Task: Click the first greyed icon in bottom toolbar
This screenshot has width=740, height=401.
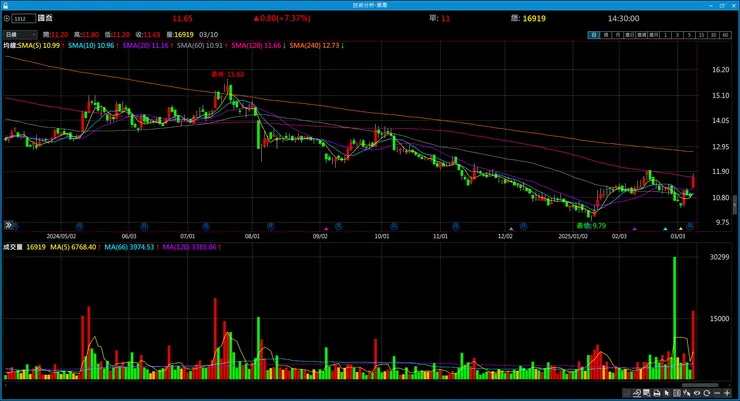Action: point(626,393)
